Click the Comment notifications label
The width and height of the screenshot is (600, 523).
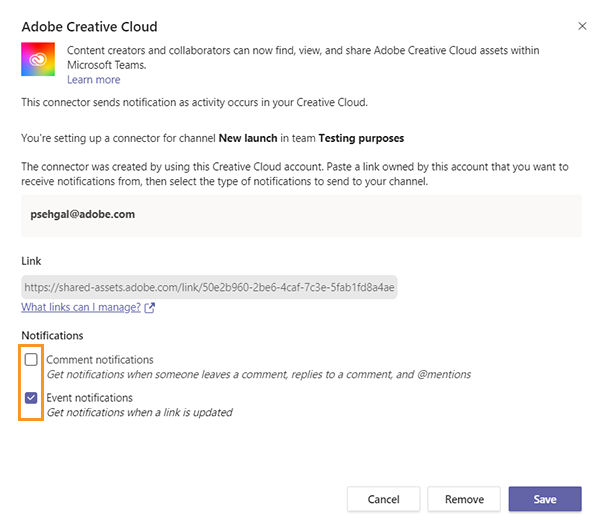click(x=100, y=360)
